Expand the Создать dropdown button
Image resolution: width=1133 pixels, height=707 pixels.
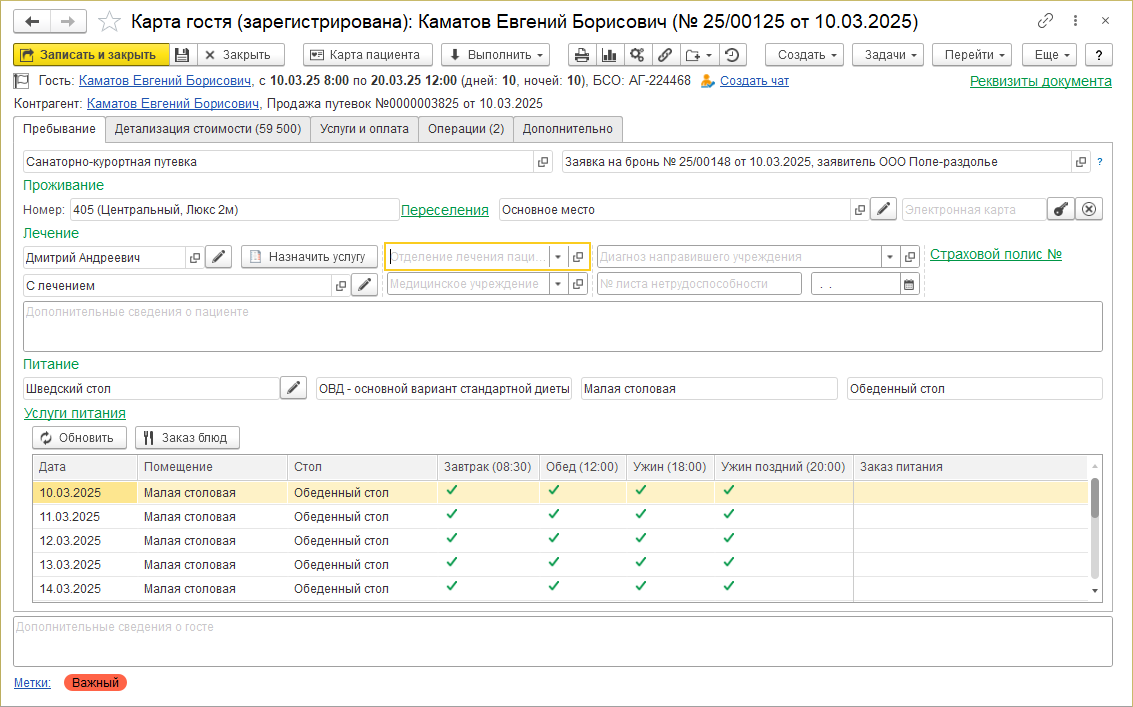tap(805, 55)
